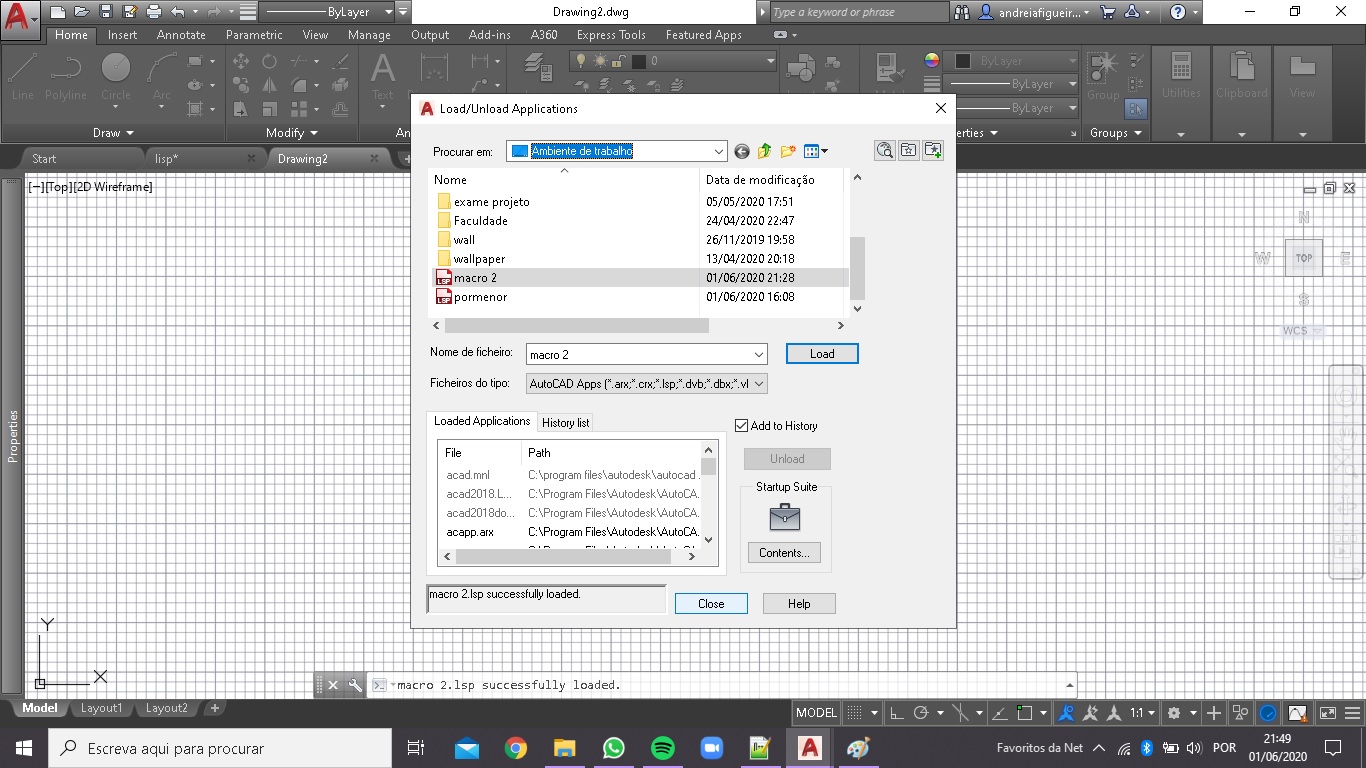Click the Help button in the dialog
The image size is (1366, 768).
[799, 603]
